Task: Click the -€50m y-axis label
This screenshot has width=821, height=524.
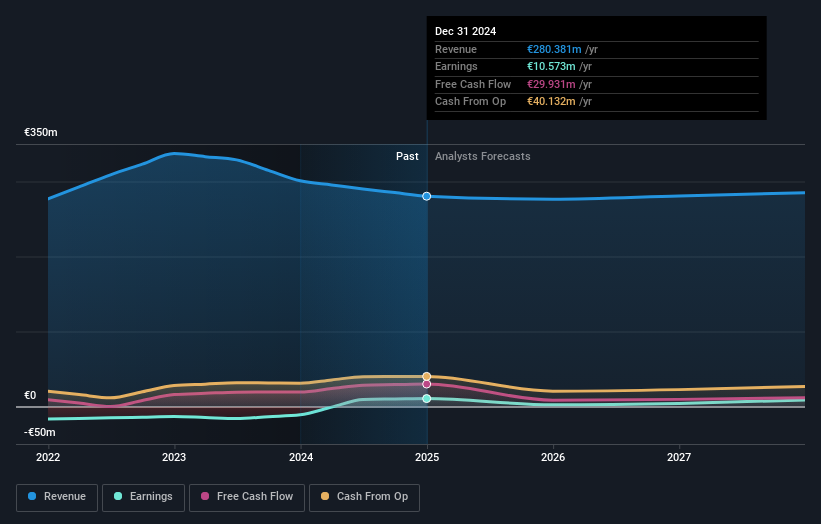Action: tap(40, 432)
